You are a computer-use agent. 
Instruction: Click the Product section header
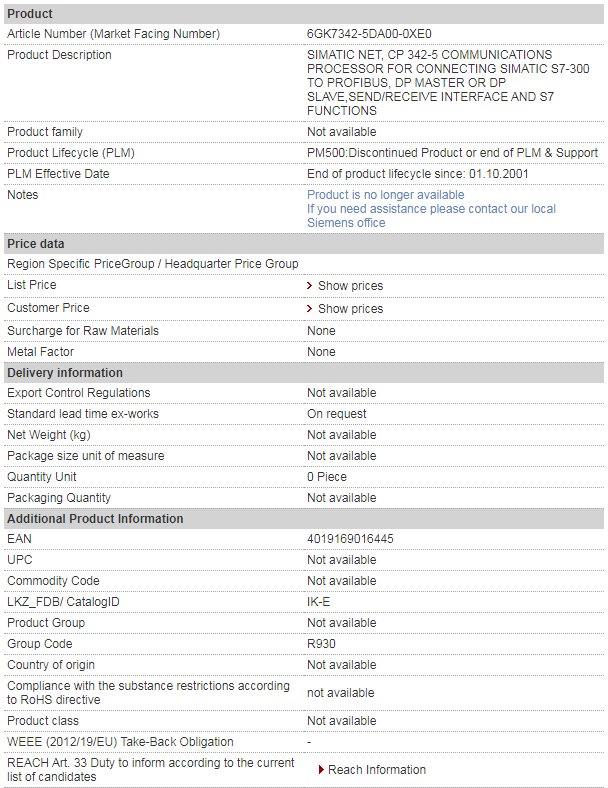tap(304, 14)
